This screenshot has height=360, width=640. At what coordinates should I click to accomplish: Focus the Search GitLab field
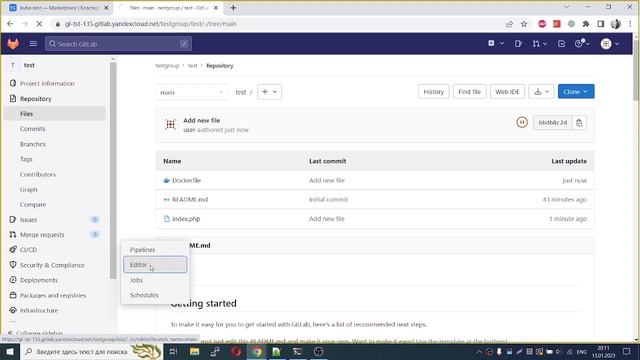(x=118, y=44)
